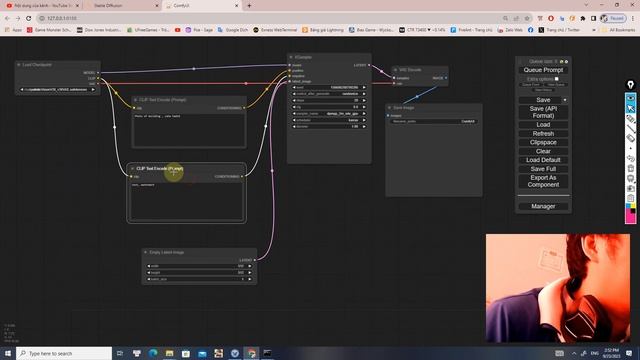The width and height of the screenshot is (640, 360).
Task: Click the Queue Prompt button
Action: [543, 70]
